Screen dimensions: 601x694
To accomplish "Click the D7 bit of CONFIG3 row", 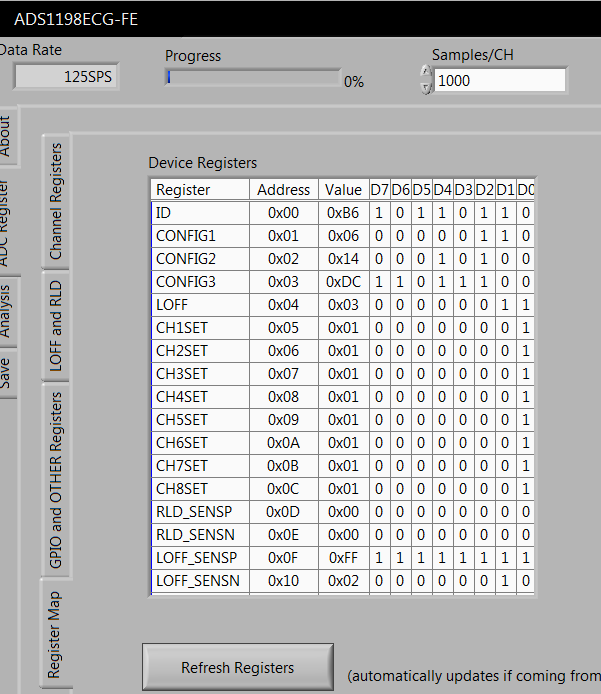I will (379, 282).
